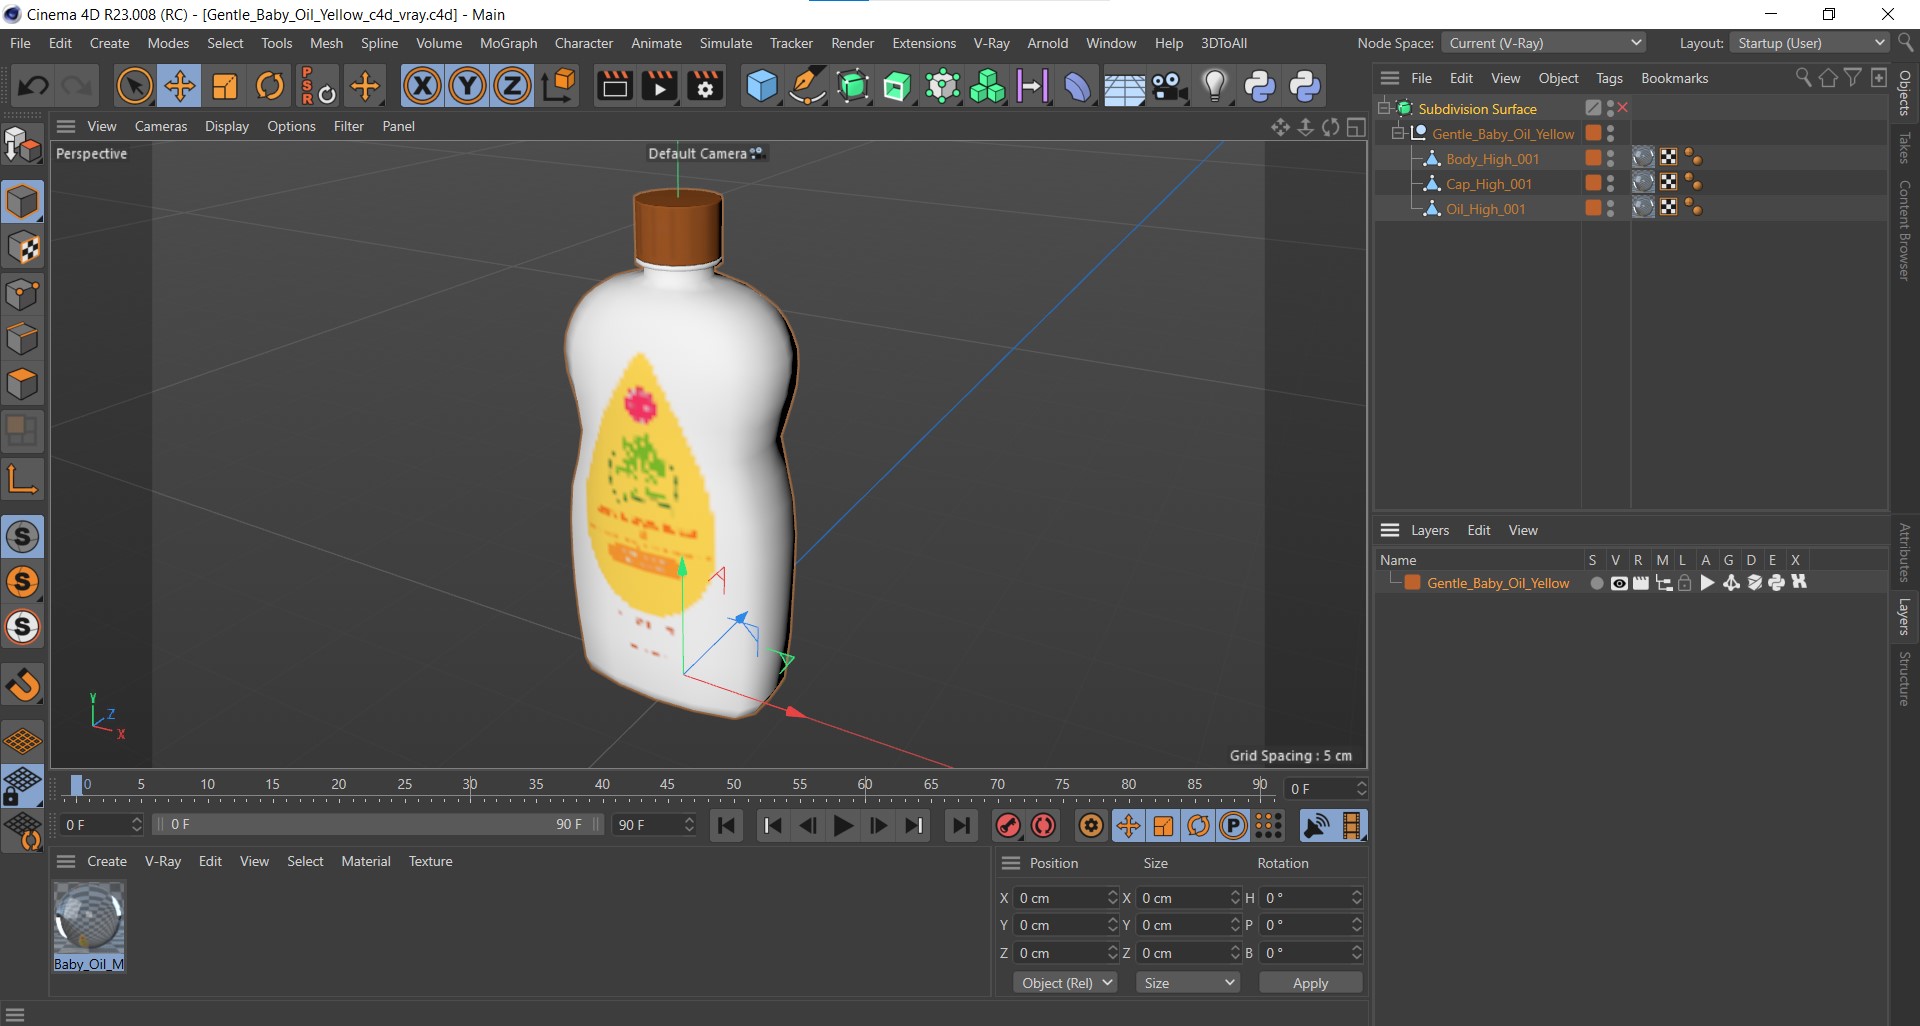1920x1026 pixels.
Task: Click Record Active Objects button
Action: 1008,825
